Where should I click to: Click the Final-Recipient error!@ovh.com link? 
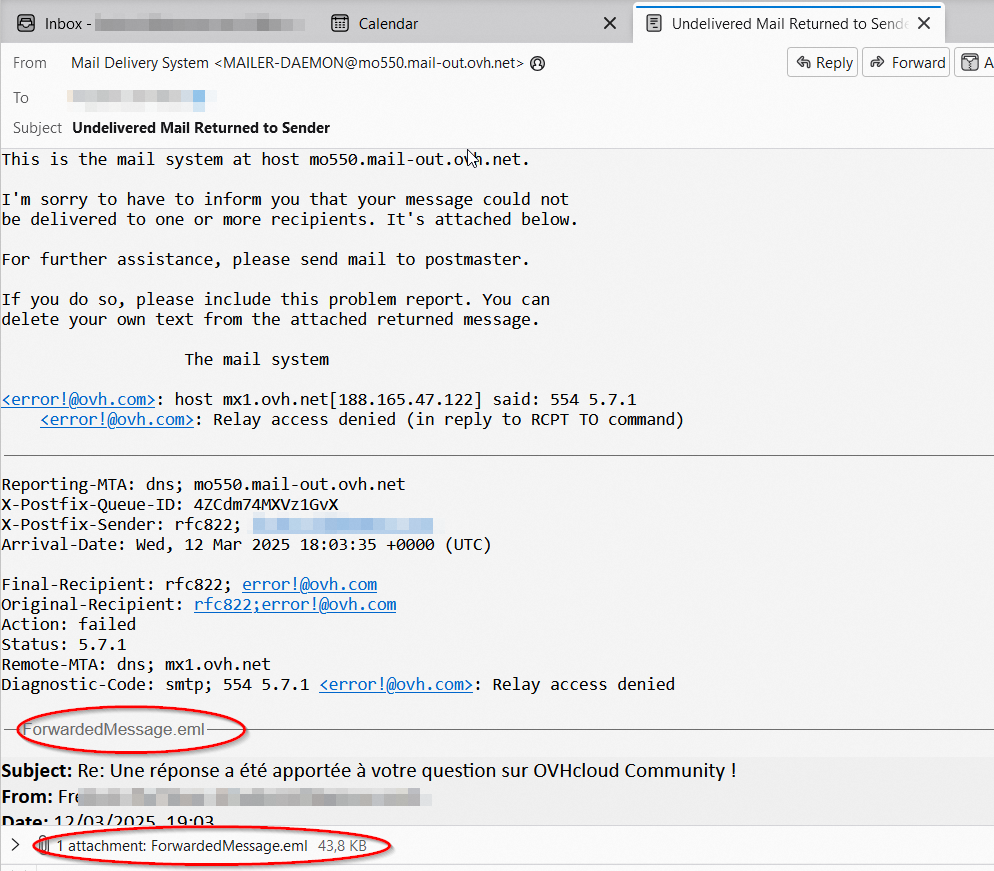click(x=309, y=585)
